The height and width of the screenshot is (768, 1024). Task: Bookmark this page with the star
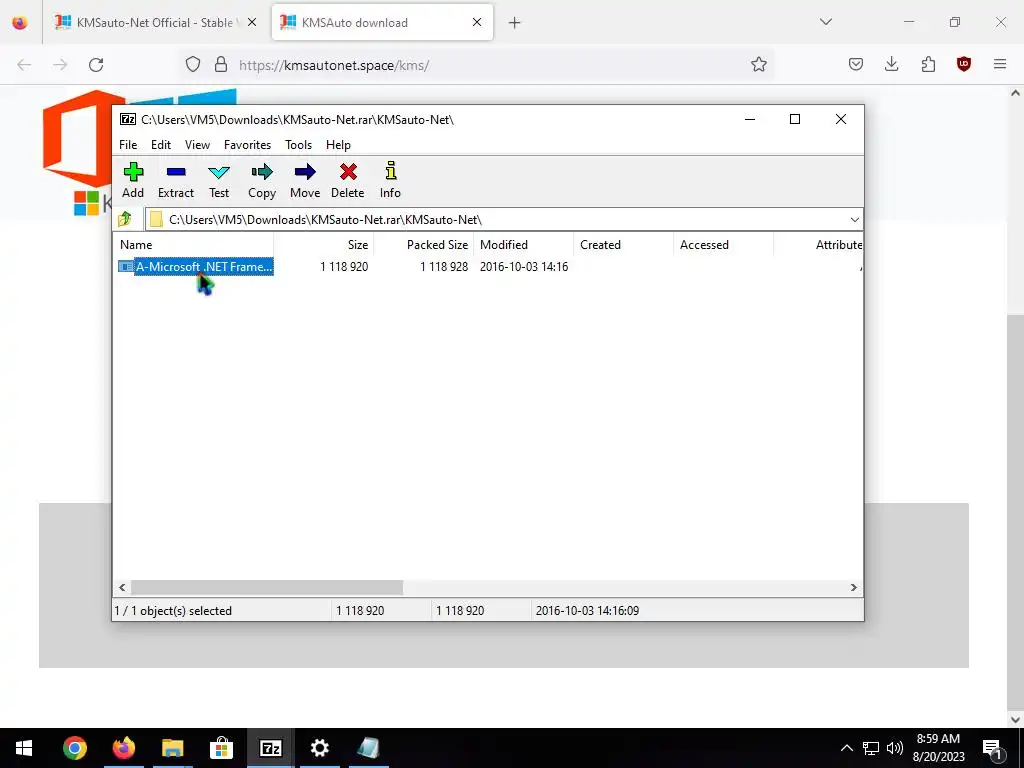pos(758,65)
